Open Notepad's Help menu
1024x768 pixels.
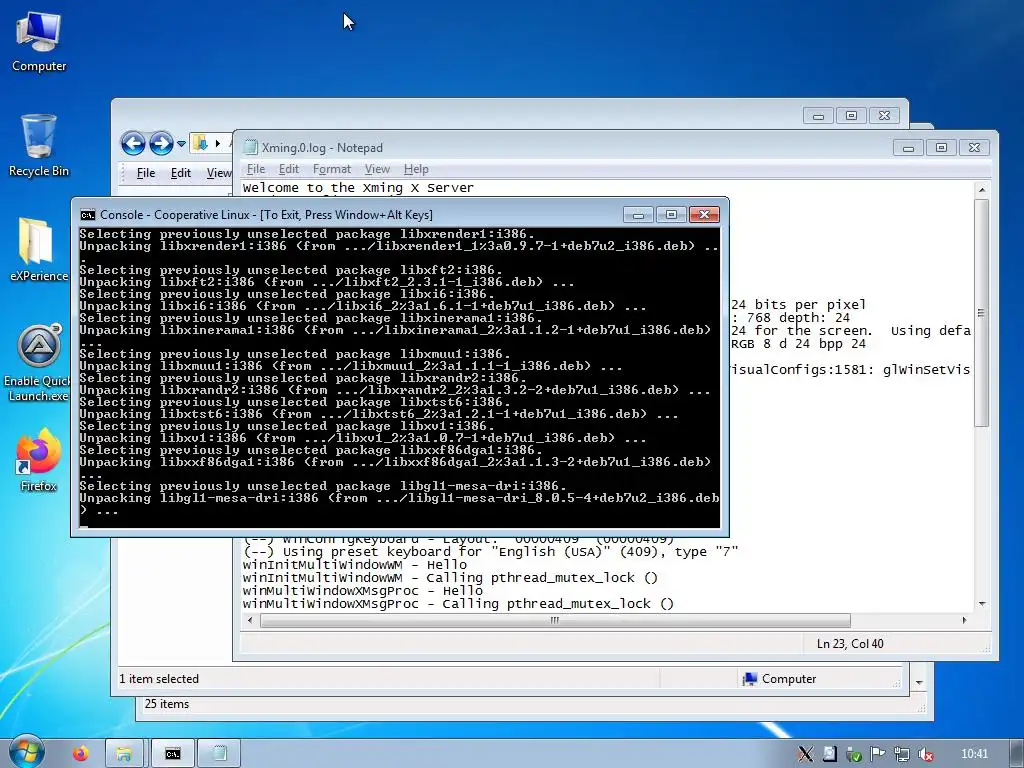click(x=416, y=169)
